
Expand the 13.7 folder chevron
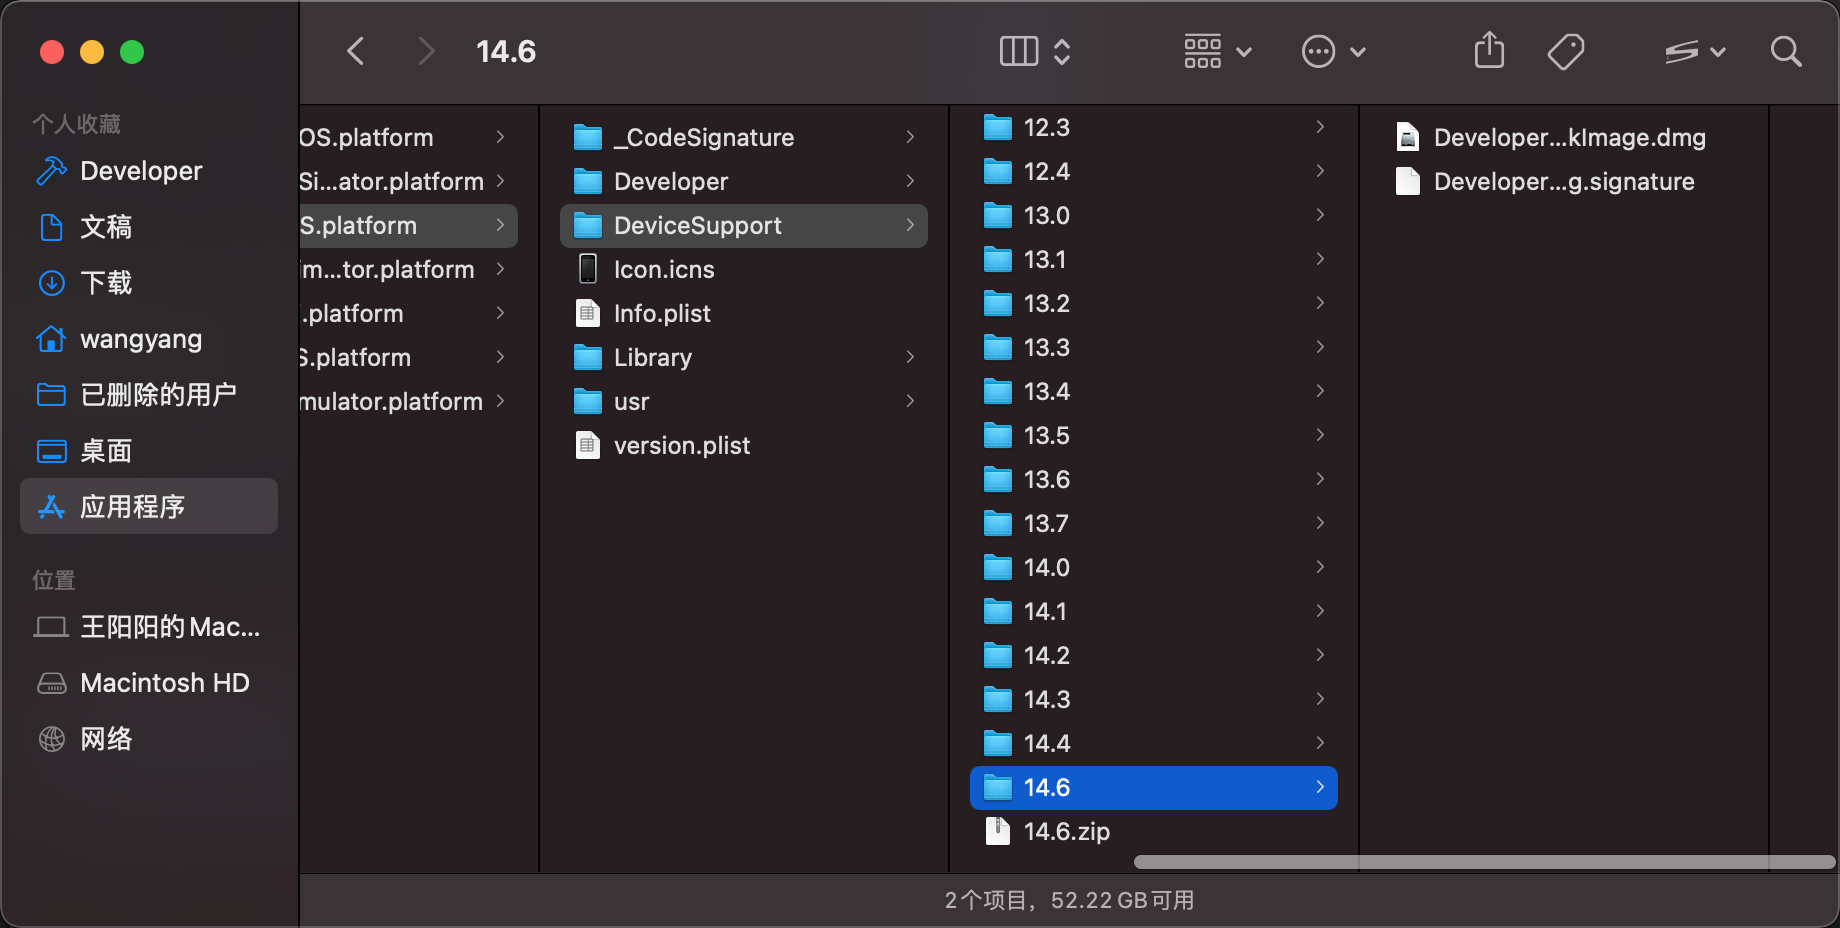click(1321, 523)
